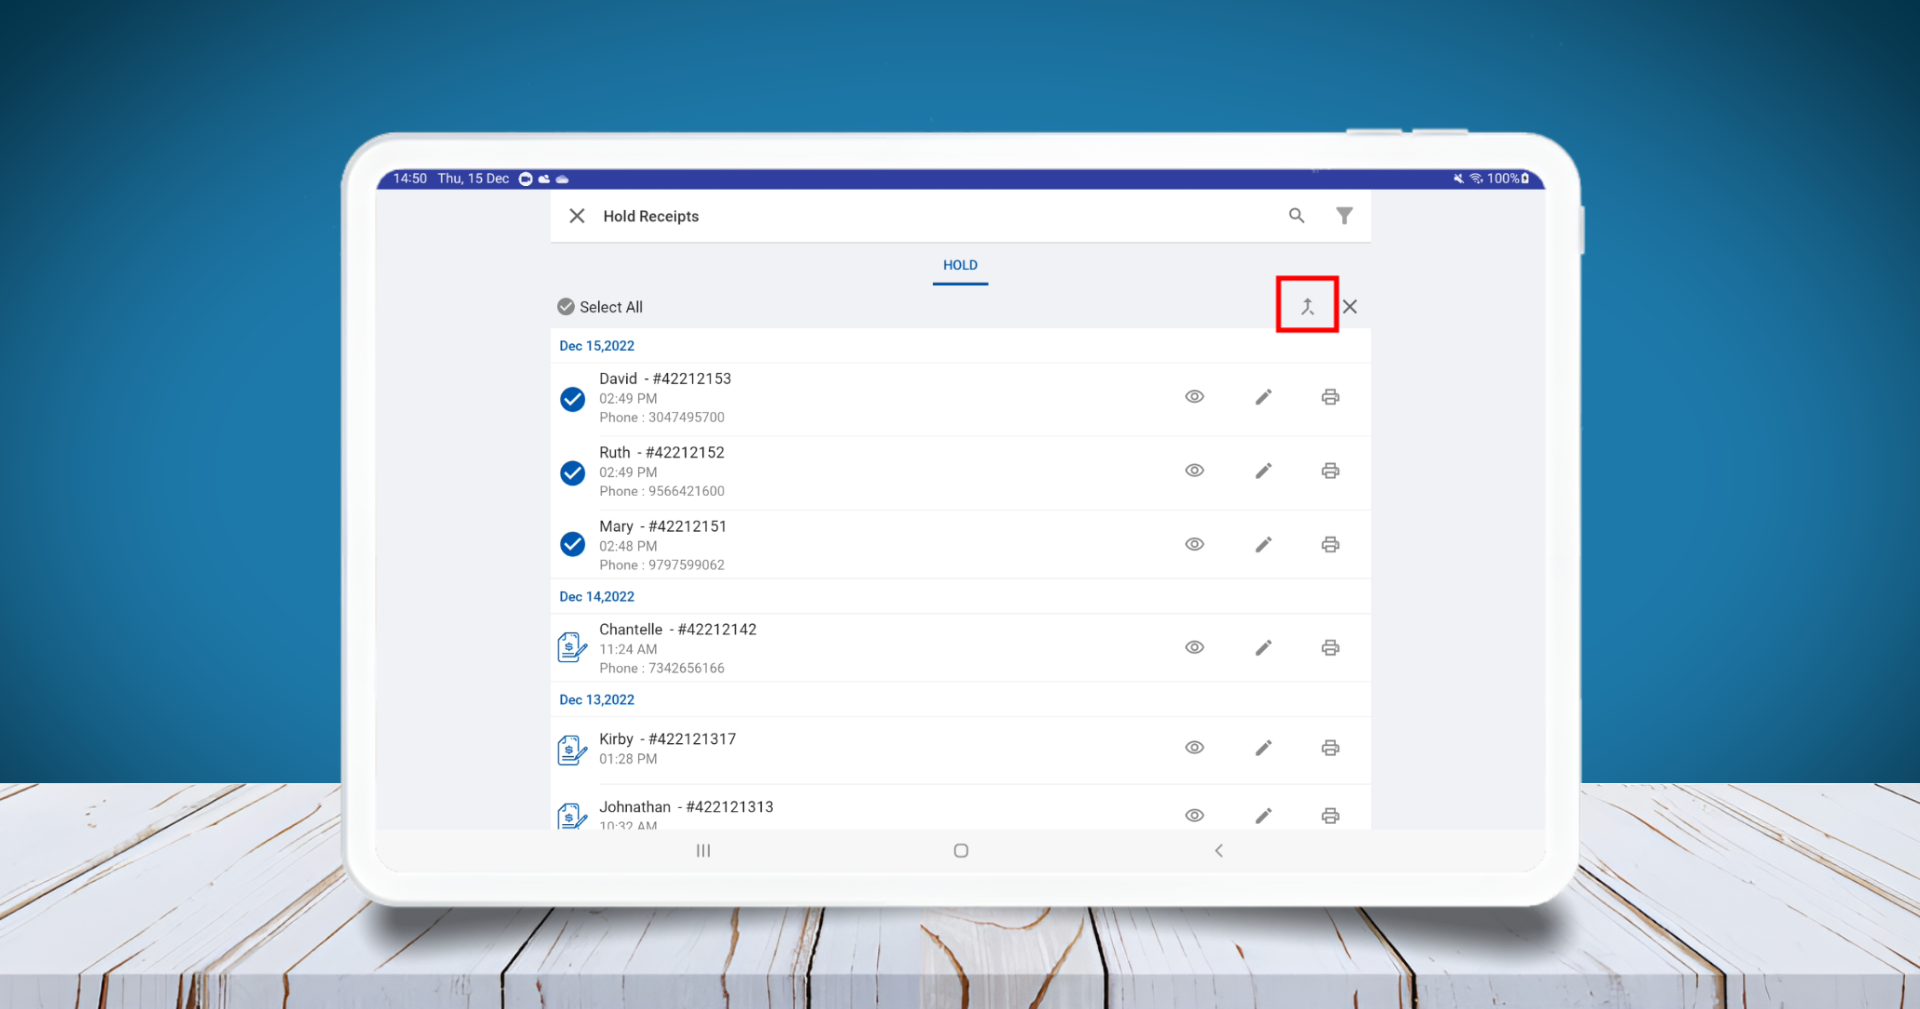Toggle the Select All checkbox
Viewport: 1920px width, 1009px height.
point(566,307)
